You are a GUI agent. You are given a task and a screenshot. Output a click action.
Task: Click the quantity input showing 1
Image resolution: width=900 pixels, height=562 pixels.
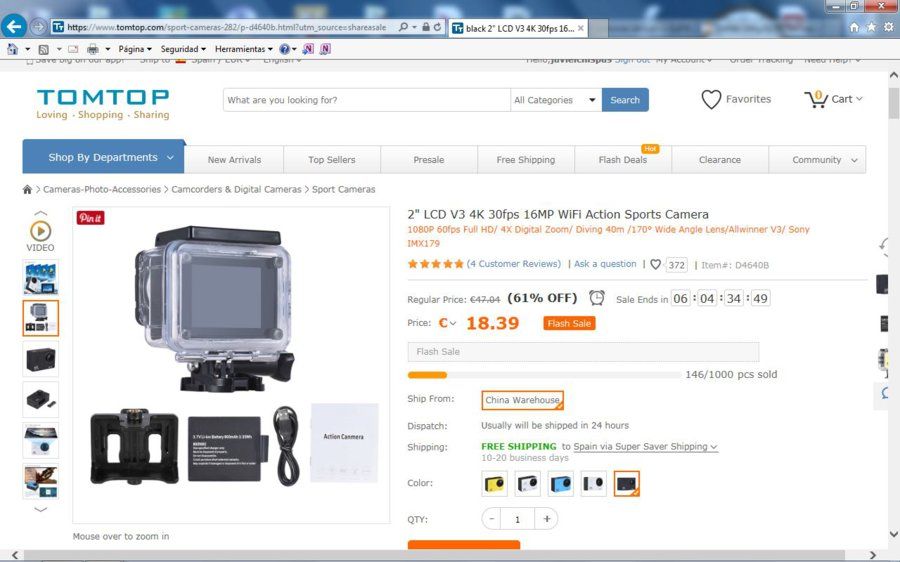518,519
